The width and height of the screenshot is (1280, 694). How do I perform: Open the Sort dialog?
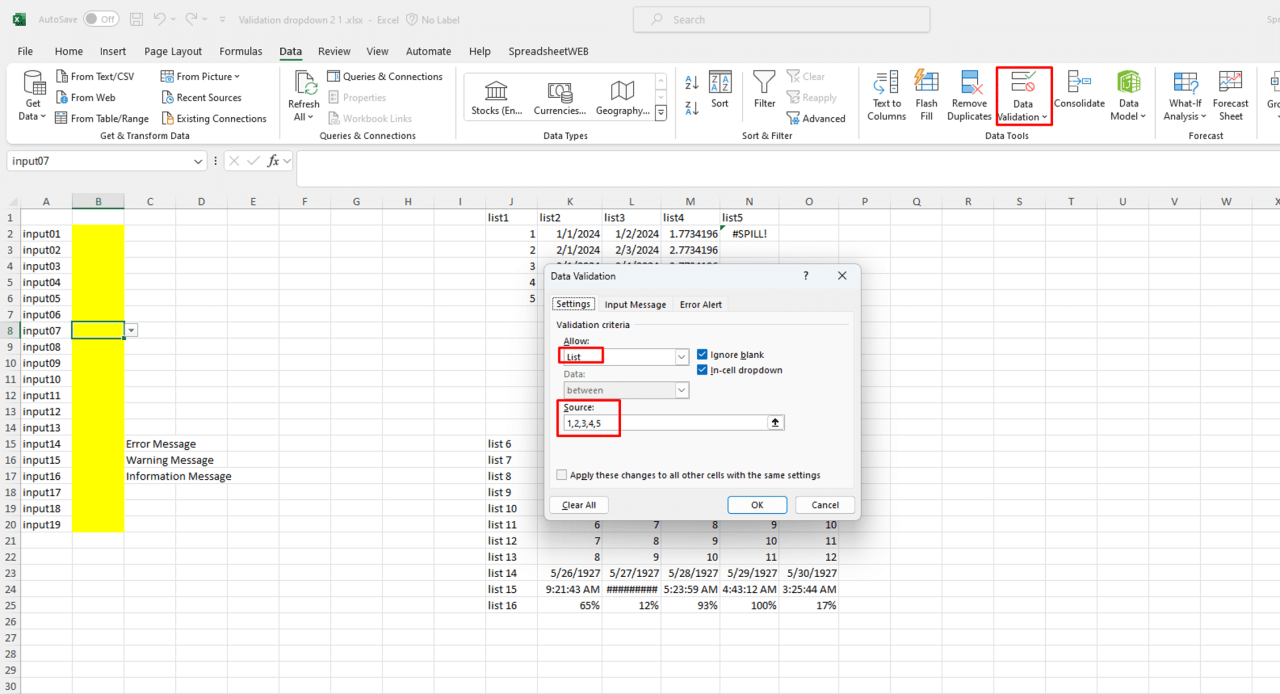click(720, 90)
